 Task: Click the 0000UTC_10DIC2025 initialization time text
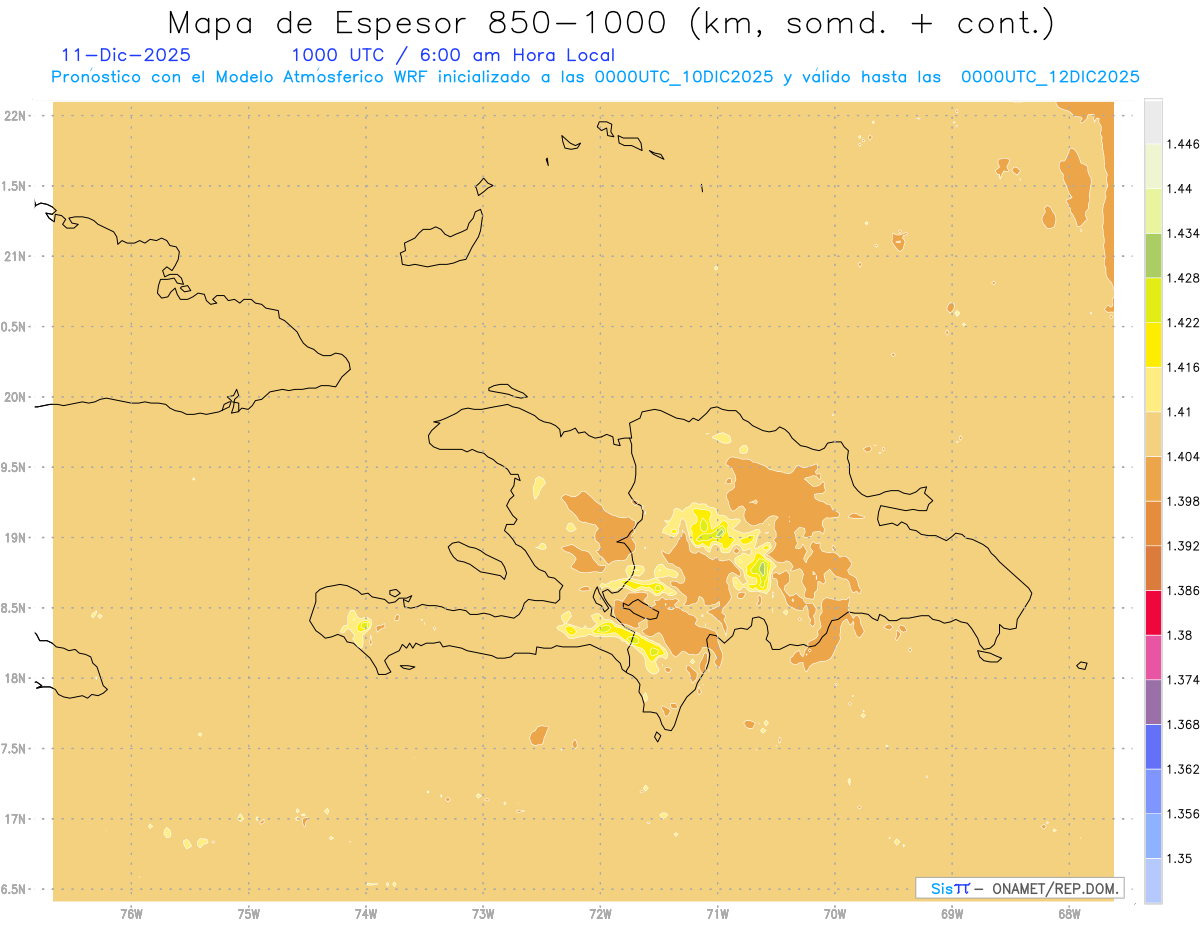click(683, 77)
